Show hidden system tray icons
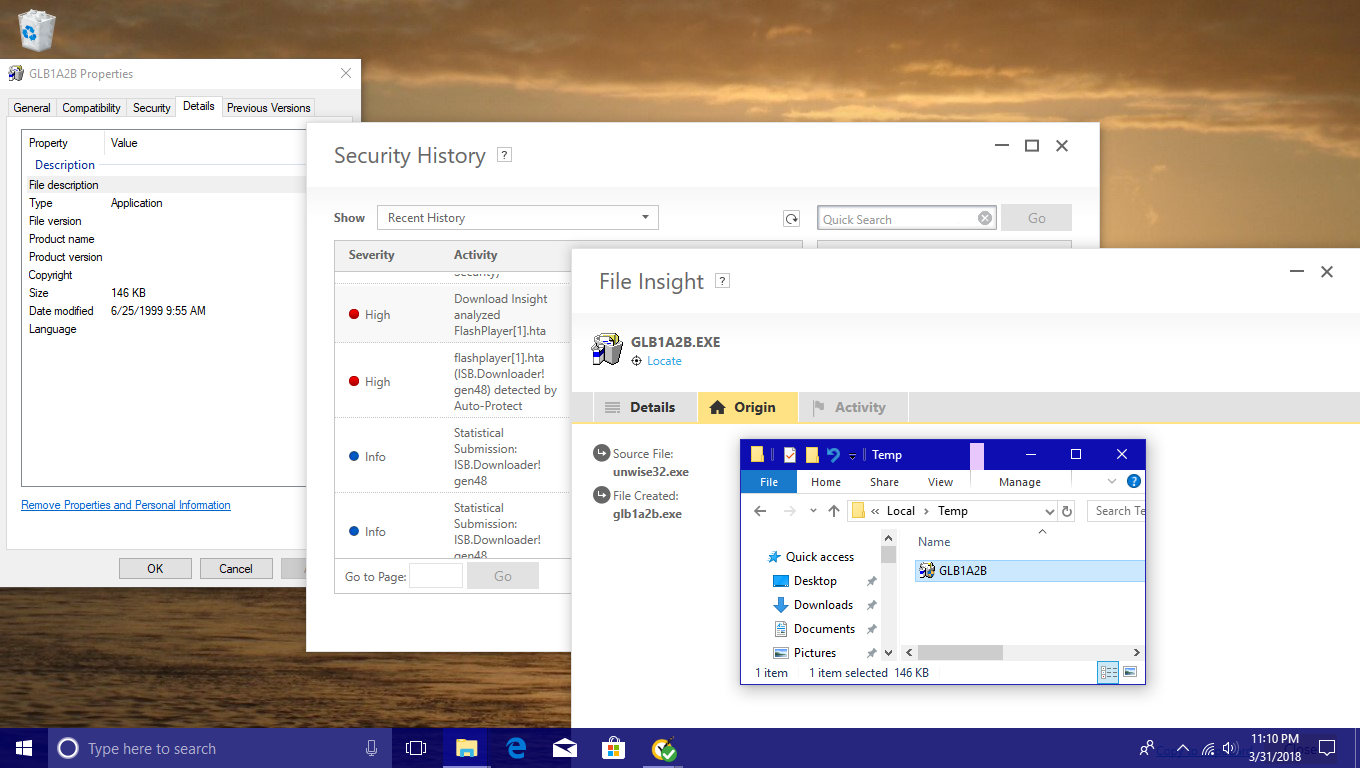 coord(1183,748)
